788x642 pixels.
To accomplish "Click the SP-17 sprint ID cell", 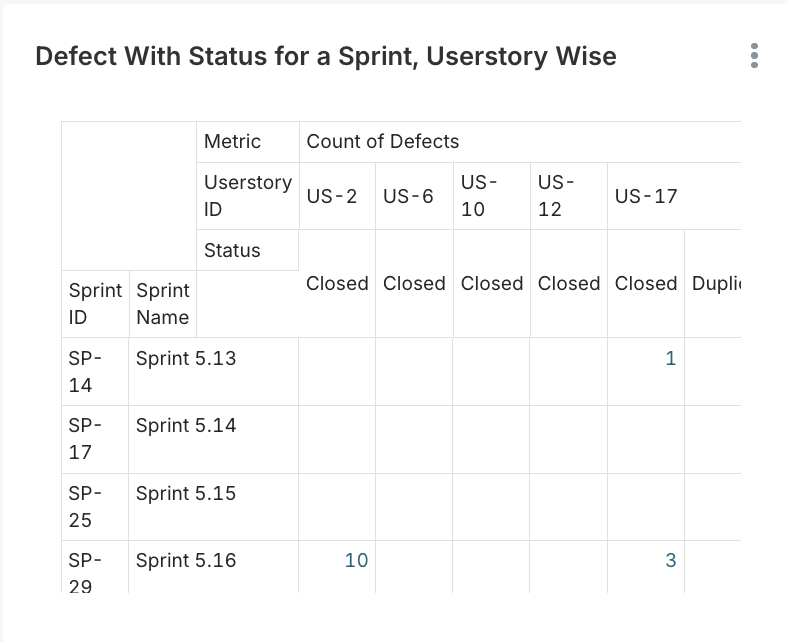I will click(x=85, y=439).
